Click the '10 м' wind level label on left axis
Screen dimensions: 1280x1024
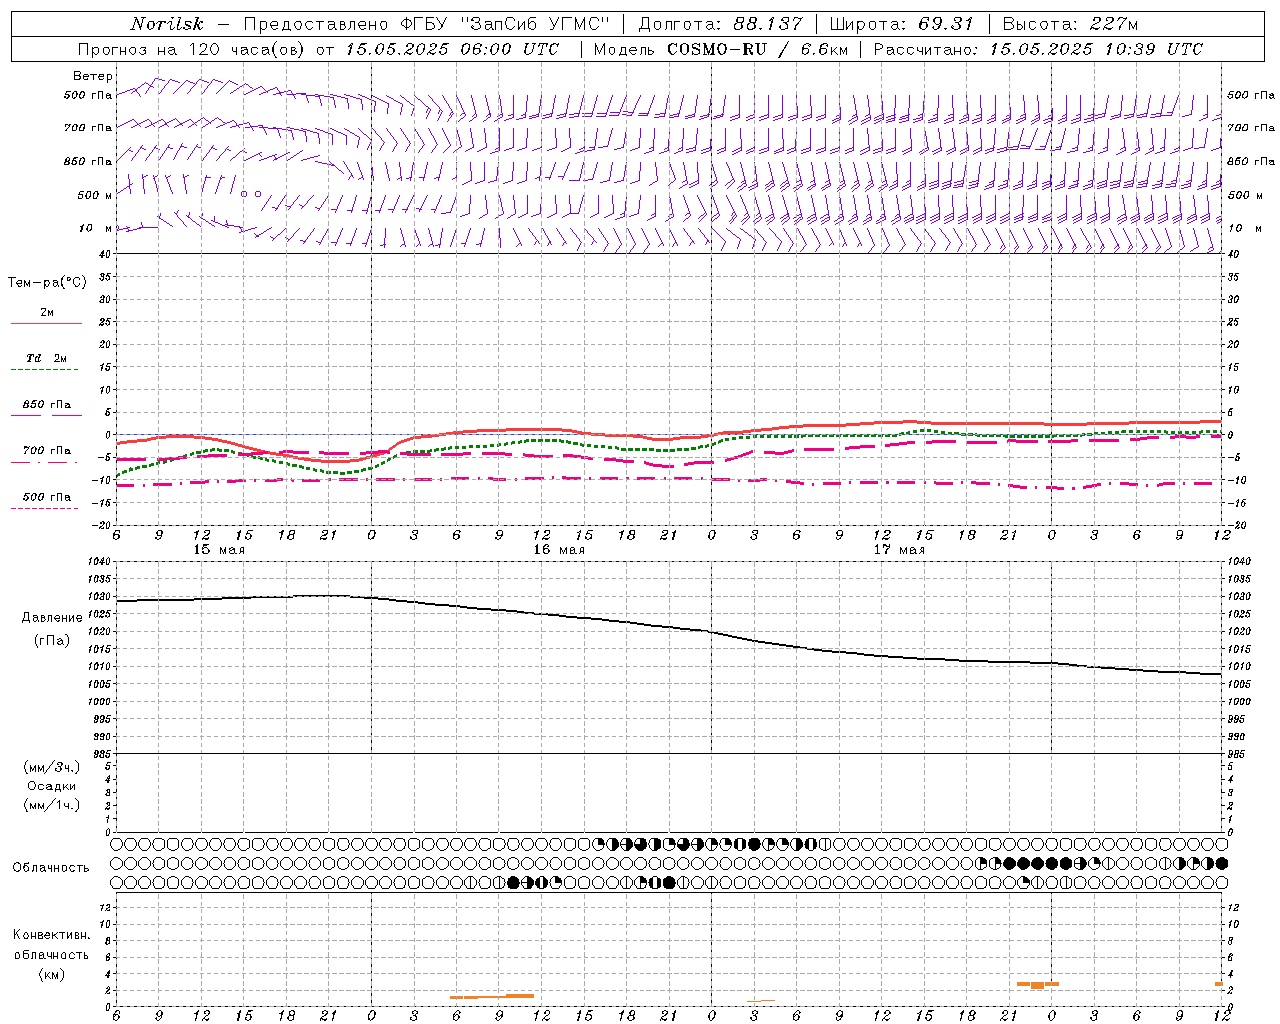(x=95, y=228)
